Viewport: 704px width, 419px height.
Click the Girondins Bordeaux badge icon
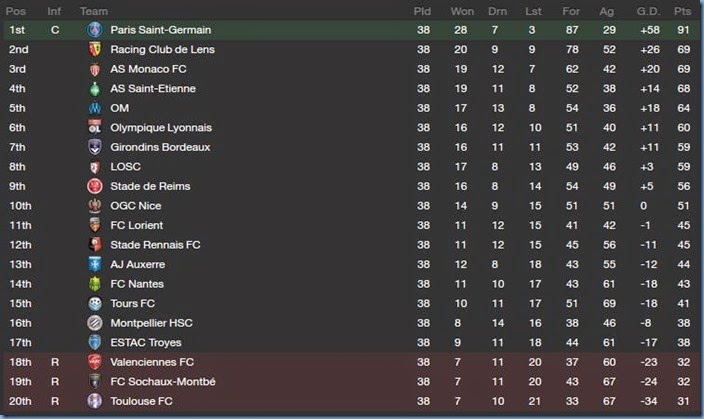[95, 147]
